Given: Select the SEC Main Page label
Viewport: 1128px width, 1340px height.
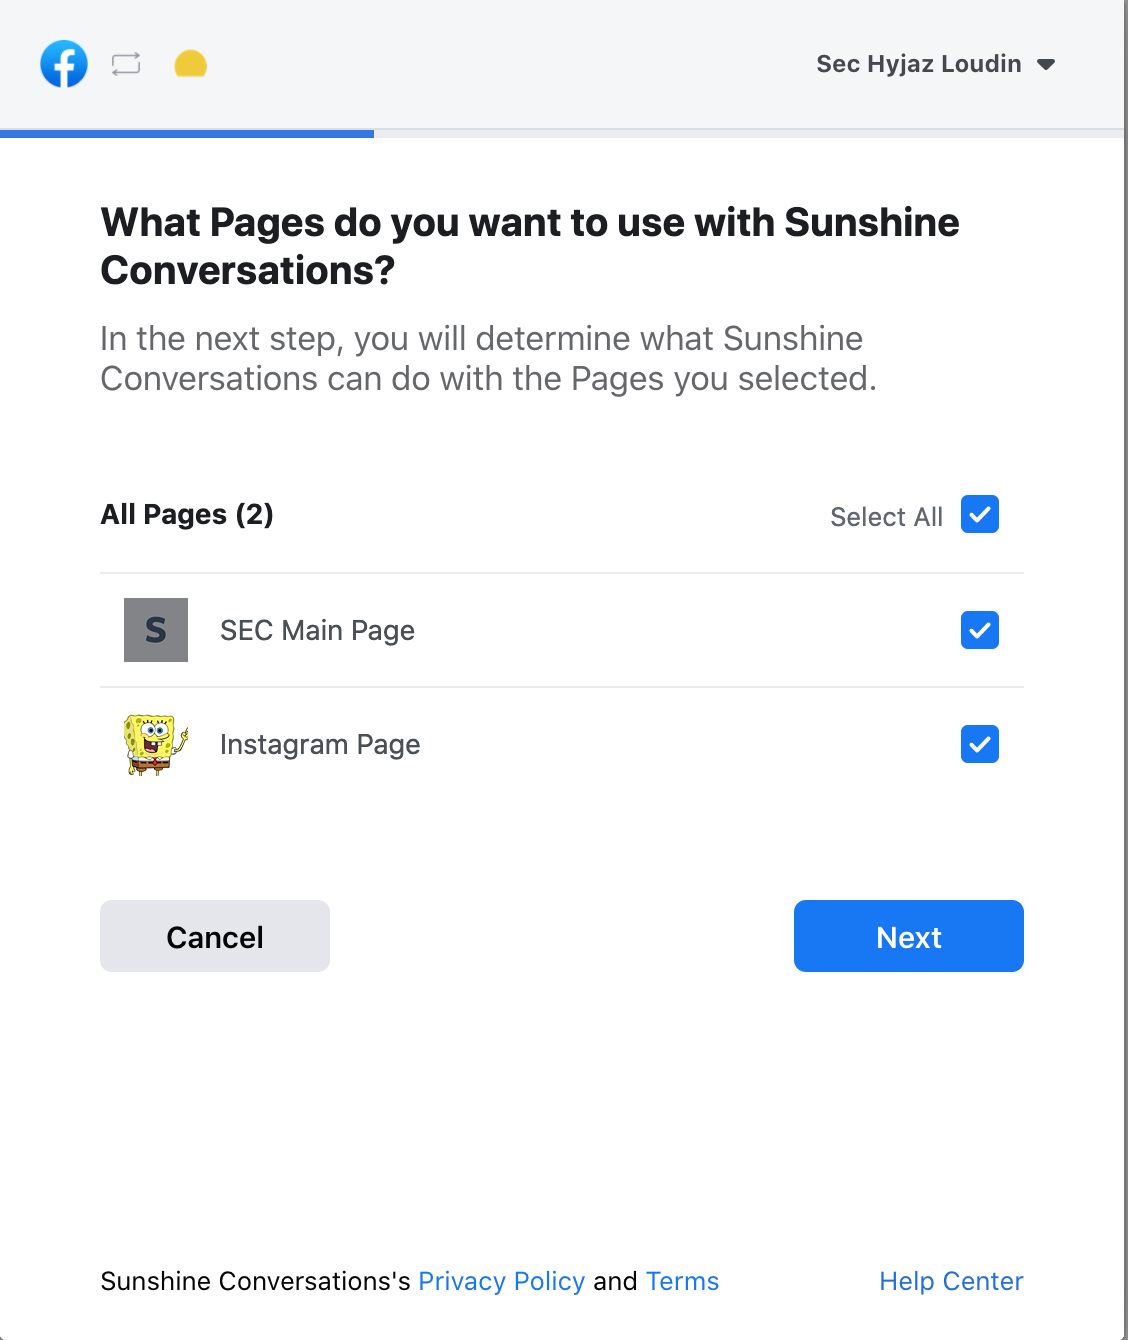Looking at the screenshot, I should click(317, 631).
